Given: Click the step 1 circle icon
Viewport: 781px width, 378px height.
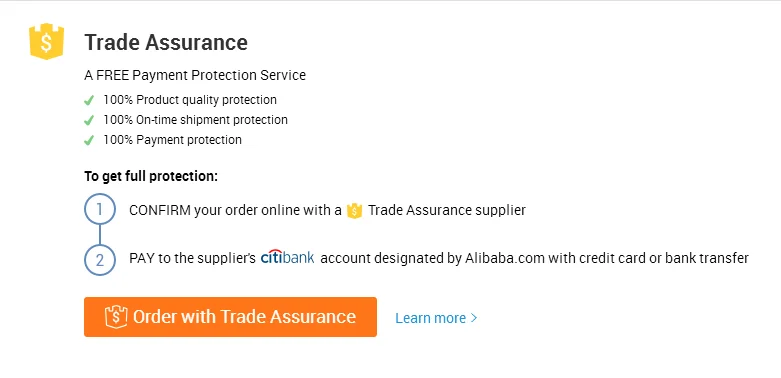Looking at the screenshot, I should tap(100, 209).
